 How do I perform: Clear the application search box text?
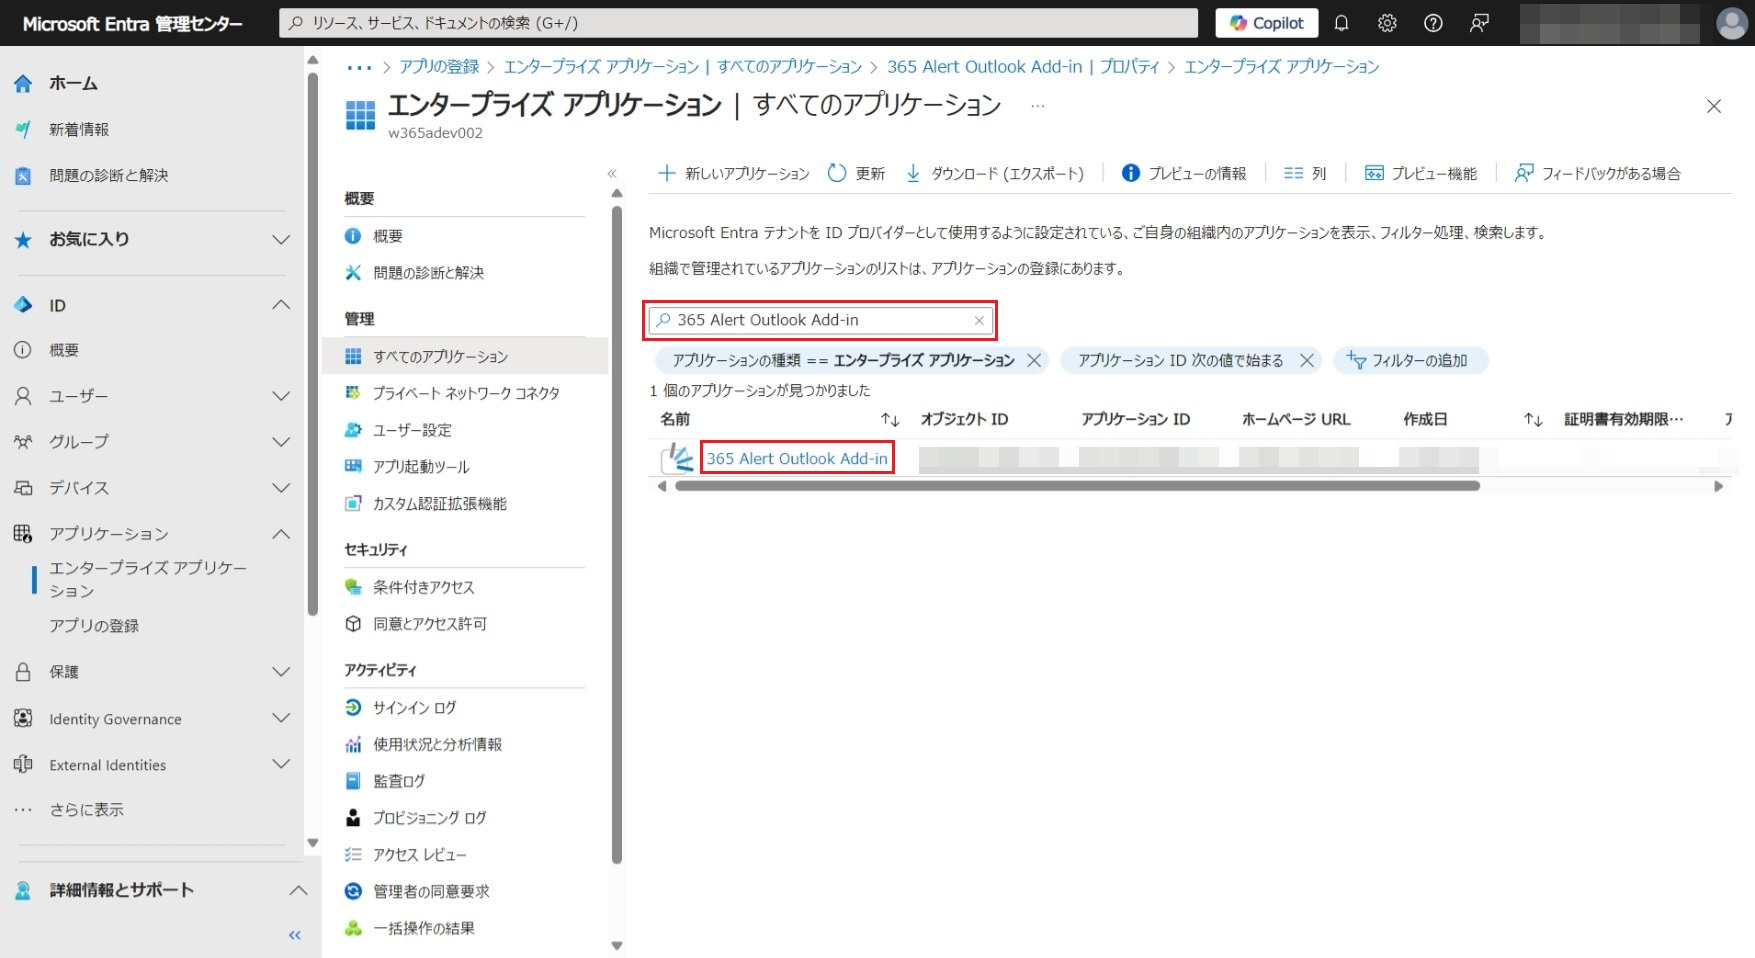pyautogui.click(x=979, y=320)
